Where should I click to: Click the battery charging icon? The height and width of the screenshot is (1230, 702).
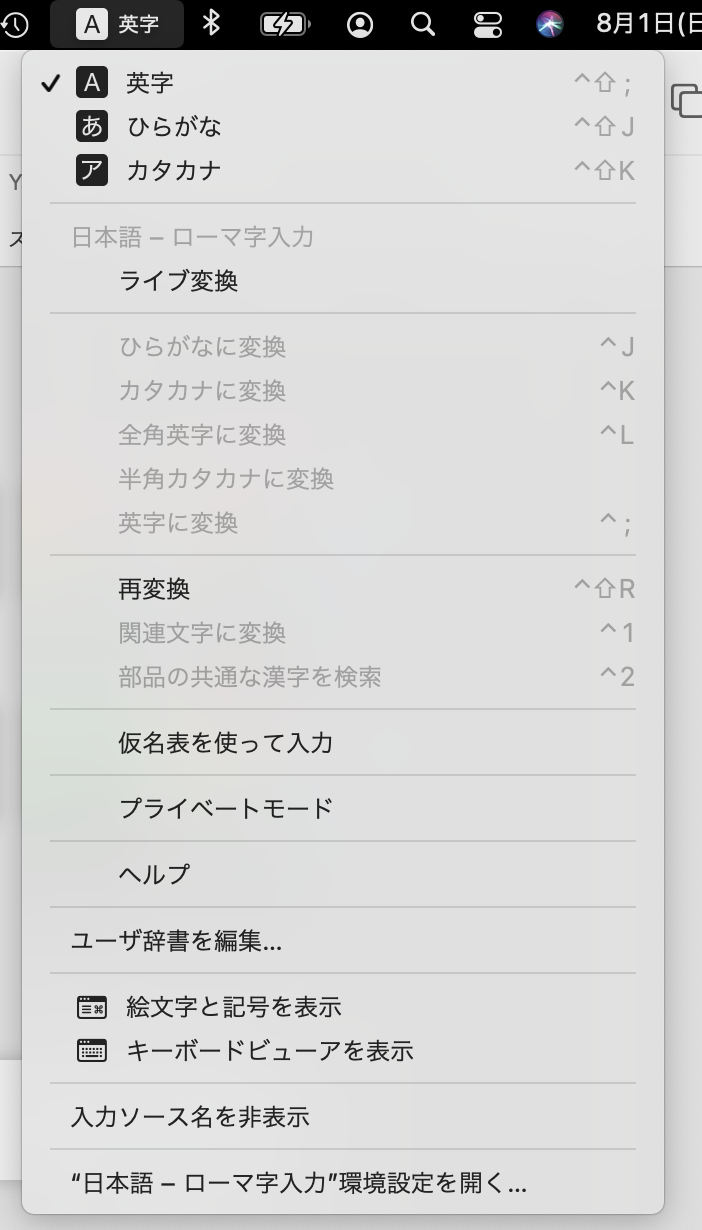click(x=285, y=25)
